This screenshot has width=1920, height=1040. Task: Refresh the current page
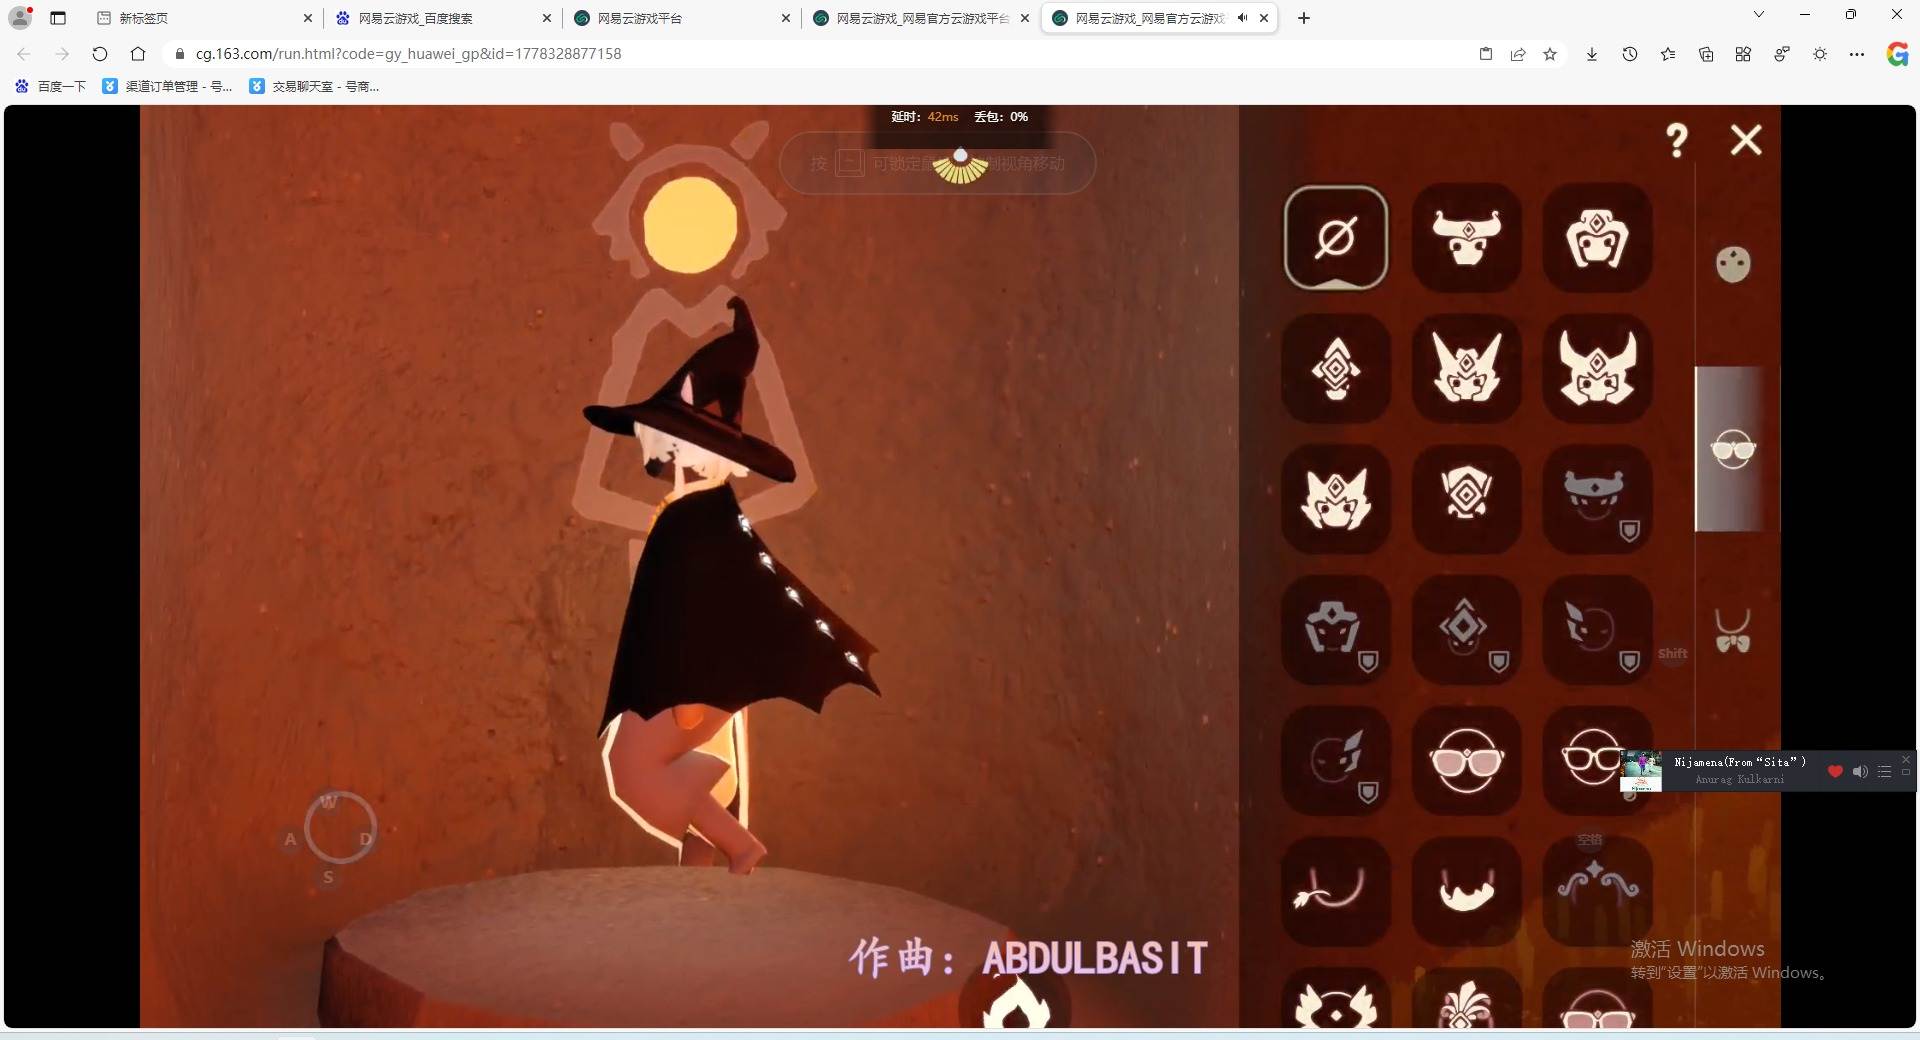click(100, 54)
